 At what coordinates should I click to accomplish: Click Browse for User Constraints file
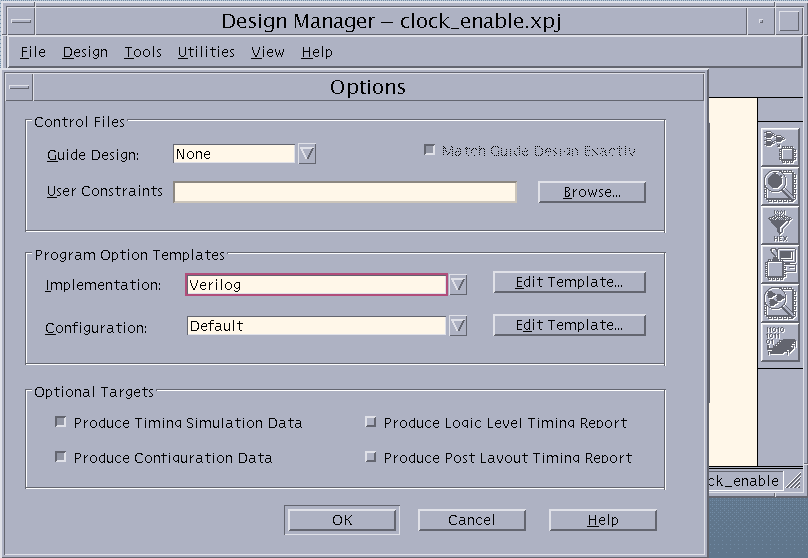tap(591, 192)
